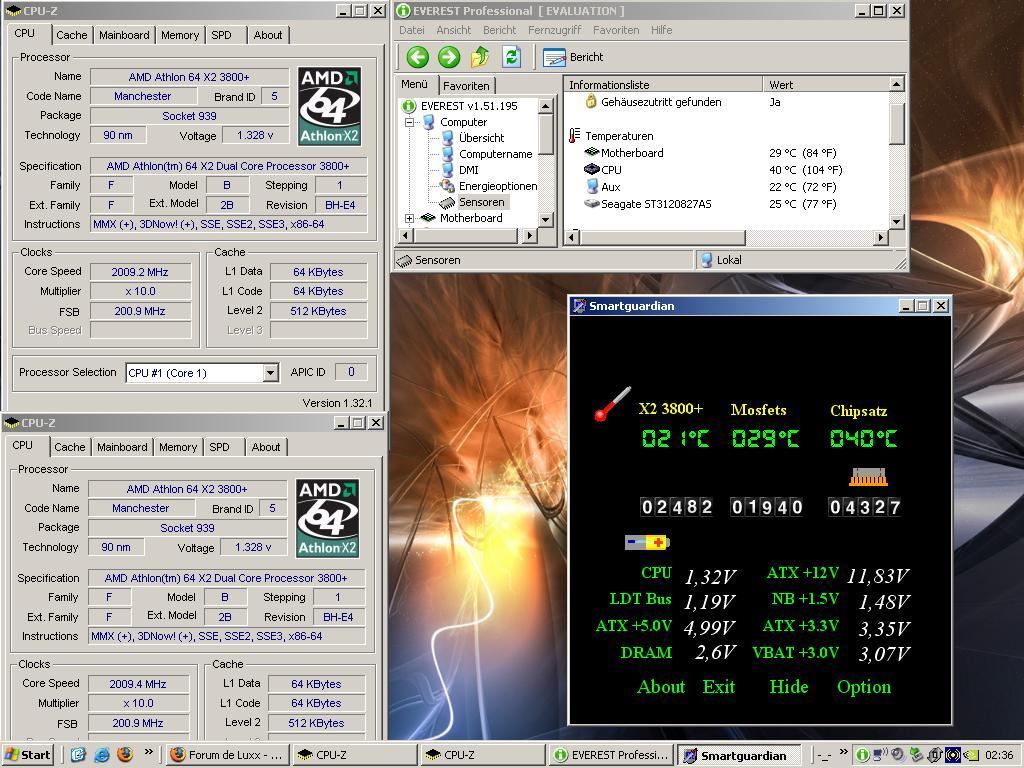
Task: Open the Memory tab in lower CPU-Z
Action: pyautogui.click(x=178, y=447)
